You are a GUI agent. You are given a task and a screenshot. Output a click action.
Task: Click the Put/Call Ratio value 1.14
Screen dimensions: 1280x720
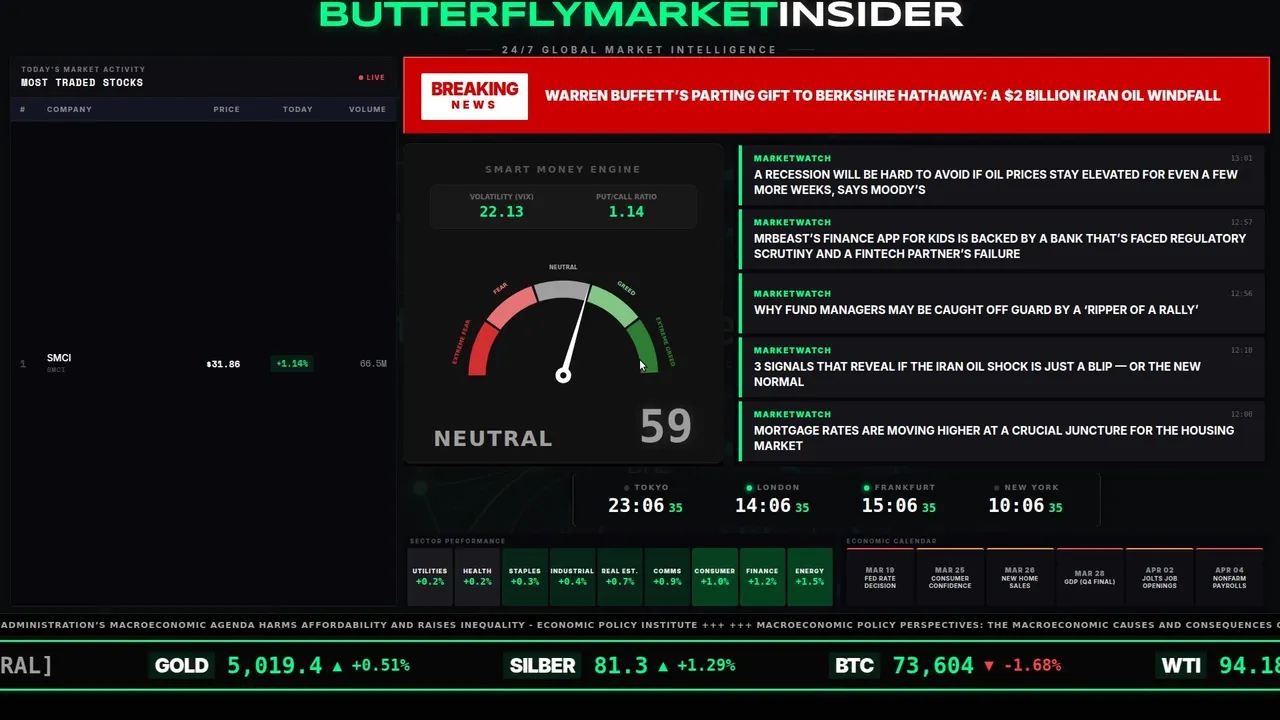tap(626, 212)
